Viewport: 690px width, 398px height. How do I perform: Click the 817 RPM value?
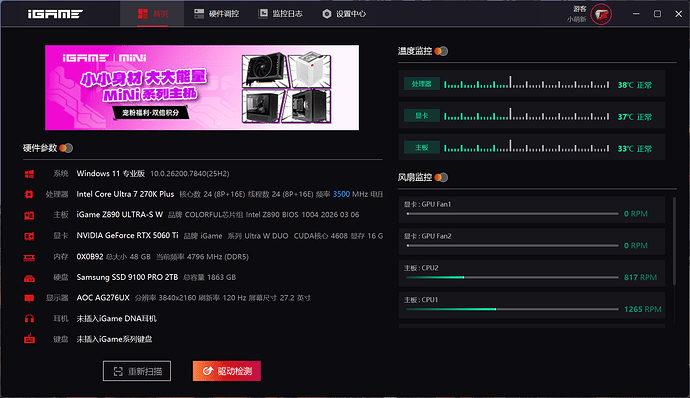640,277
